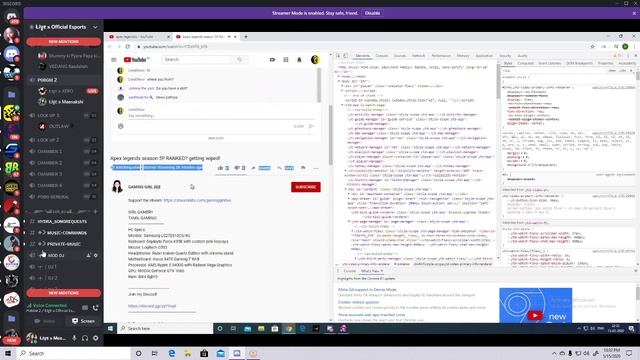Start screen share with Screen button
Screen dimensions: 640x360
84,321
